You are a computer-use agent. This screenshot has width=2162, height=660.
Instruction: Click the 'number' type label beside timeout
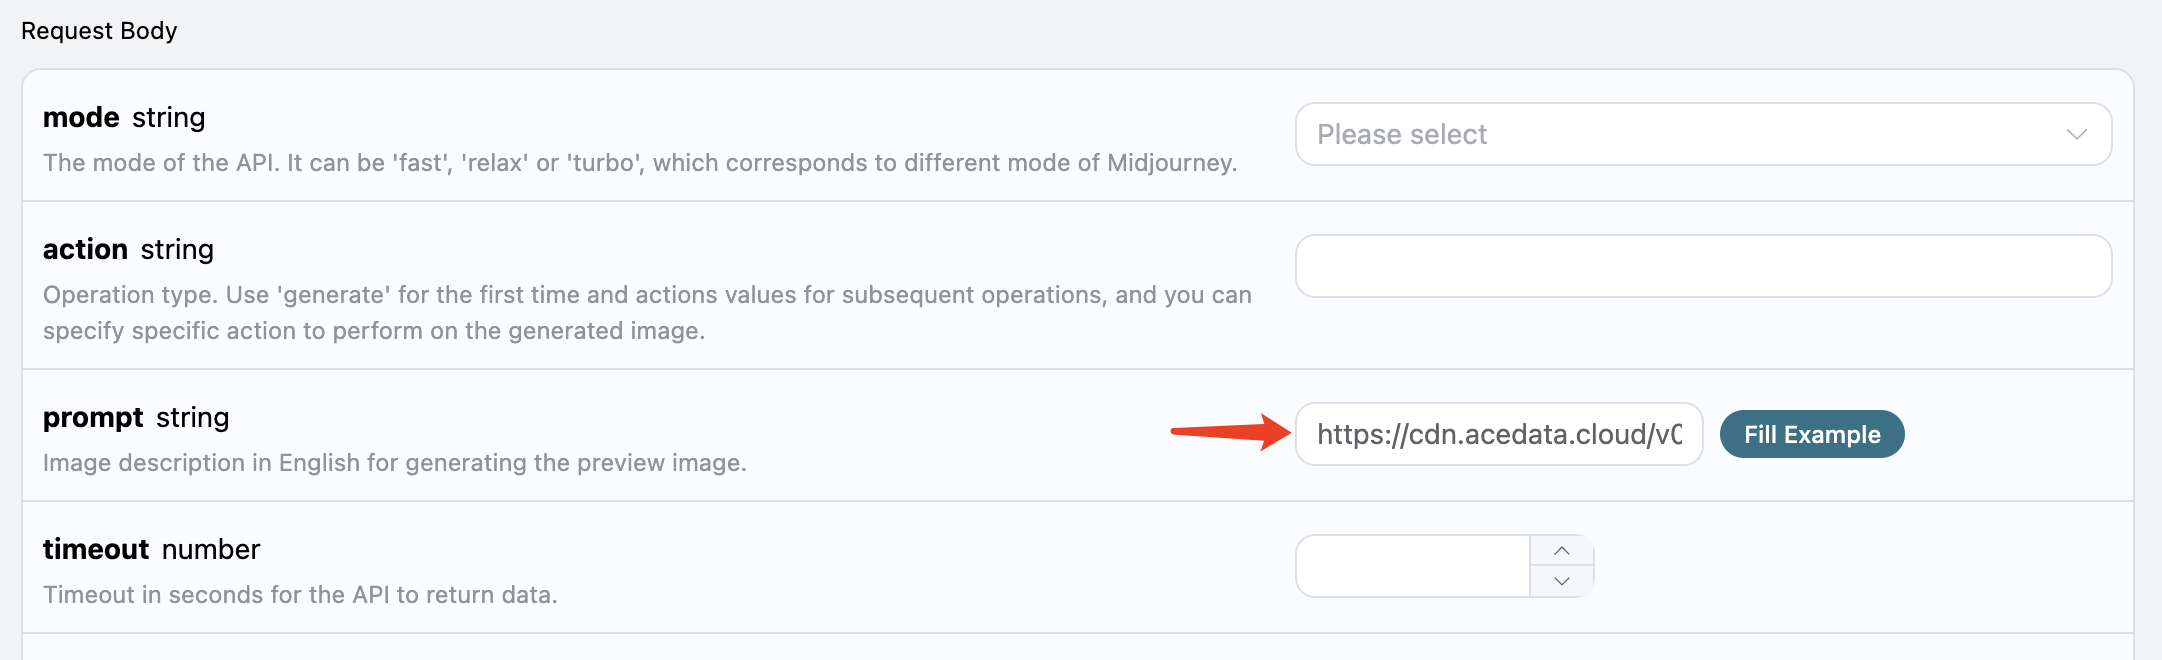point(211,549)
